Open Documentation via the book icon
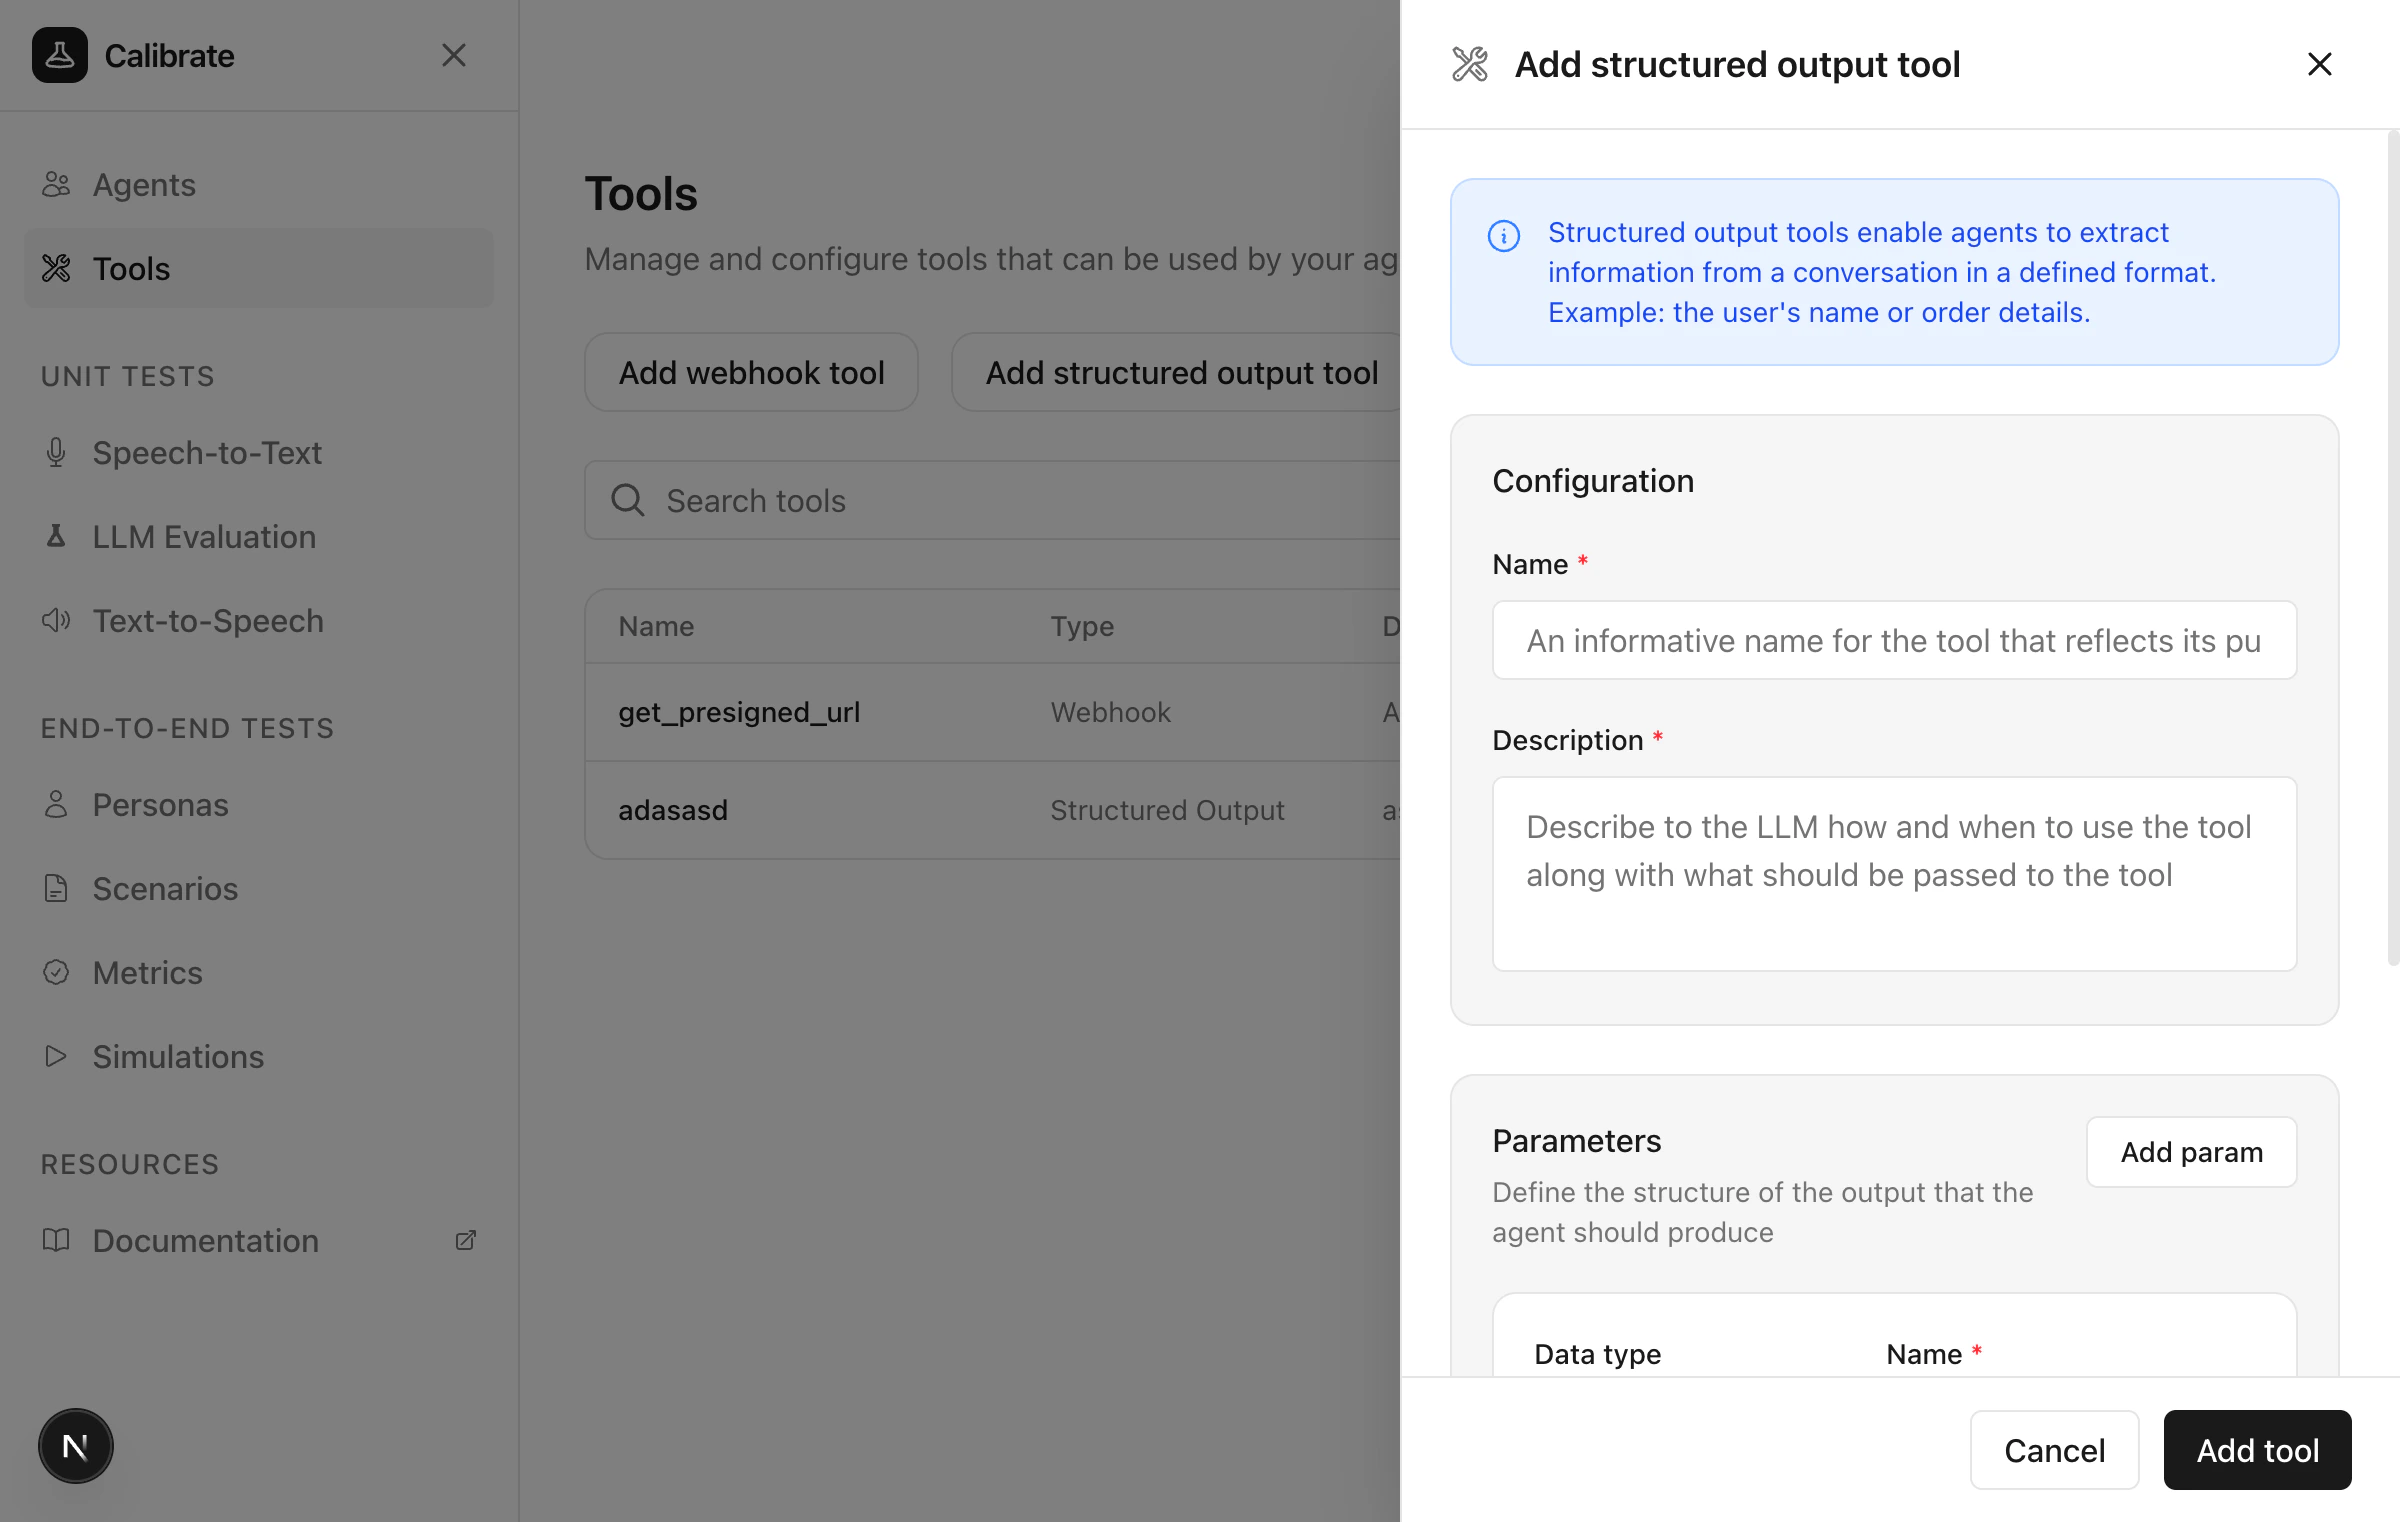Image resolution: width=2400 pixels, height=1522 pixels. click(56, 1240)
